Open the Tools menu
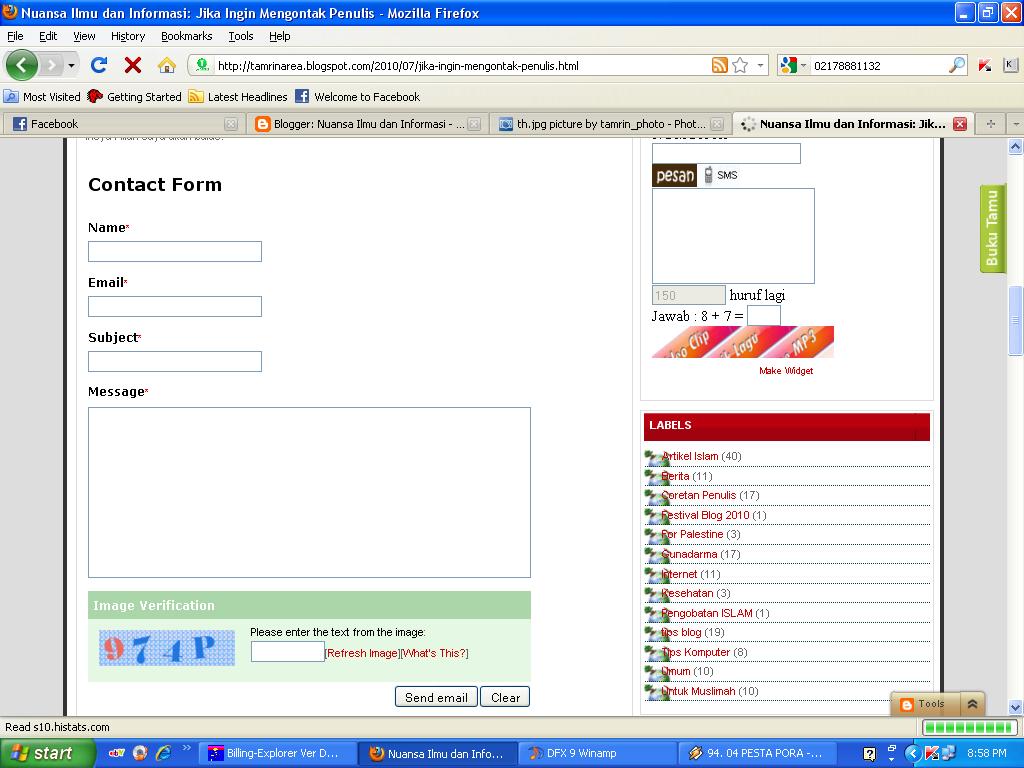Viewport: 1024px width, 768px height. pos(240,36)
